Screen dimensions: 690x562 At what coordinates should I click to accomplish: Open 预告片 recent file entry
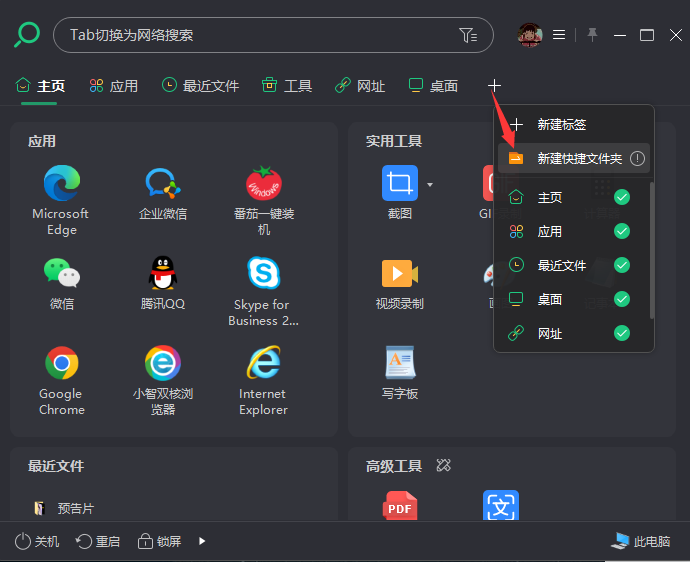(x=64, y=509)
